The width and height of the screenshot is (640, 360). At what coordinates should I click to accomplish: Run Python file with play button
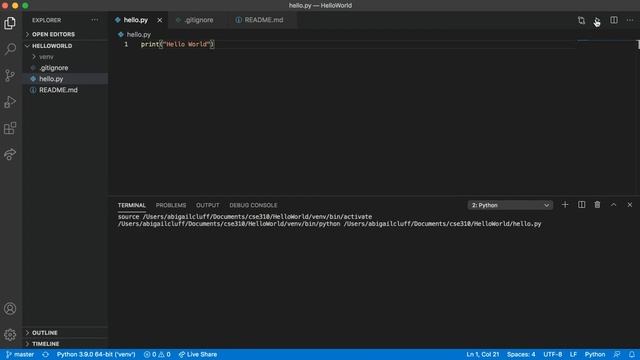(x=597, y=20)
